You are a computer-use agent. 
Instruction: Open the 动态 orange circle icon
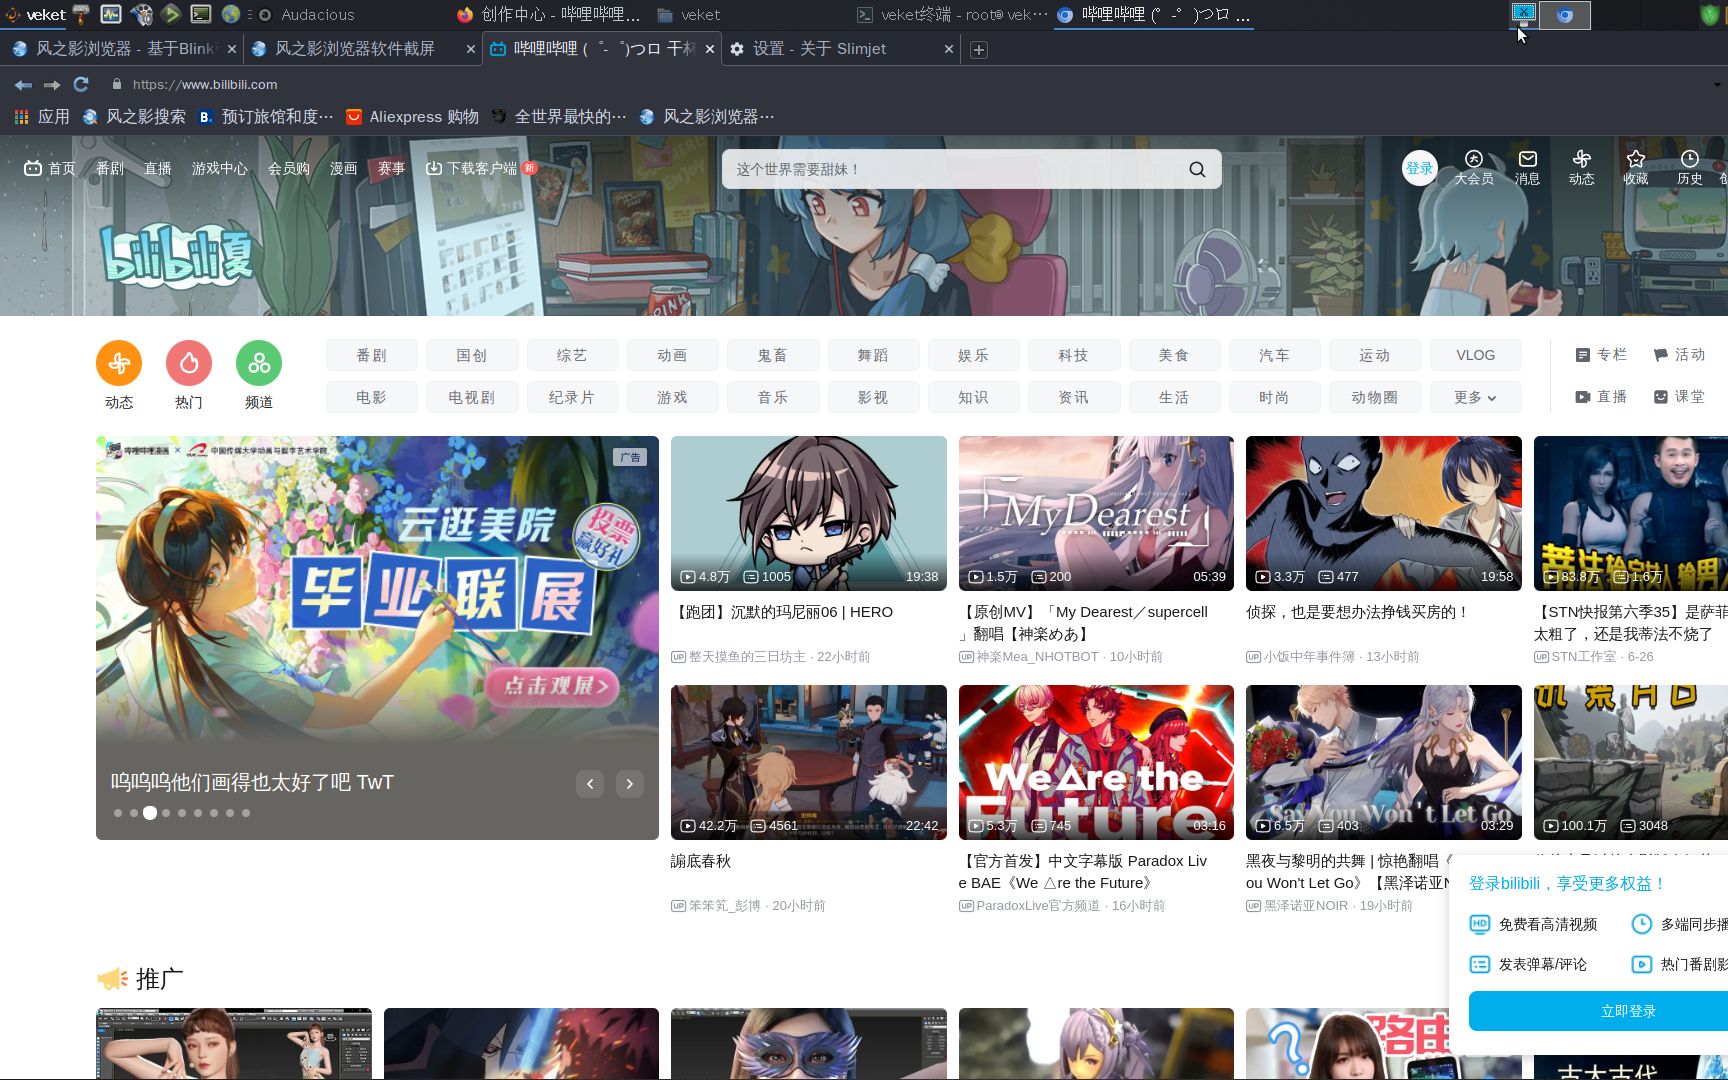click(119, 363)
